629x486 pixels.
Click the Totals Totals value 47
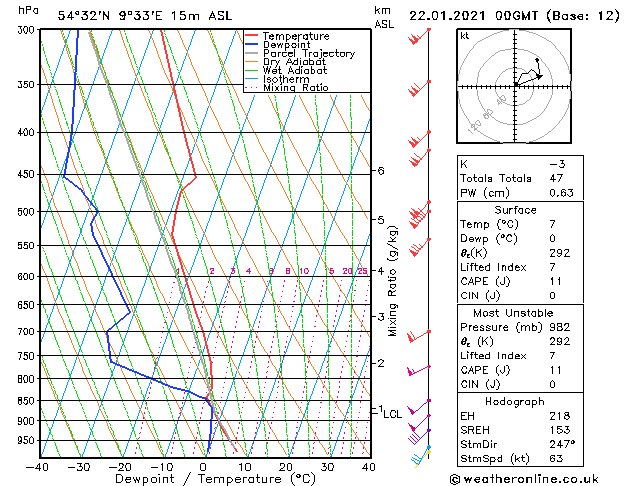556,178
